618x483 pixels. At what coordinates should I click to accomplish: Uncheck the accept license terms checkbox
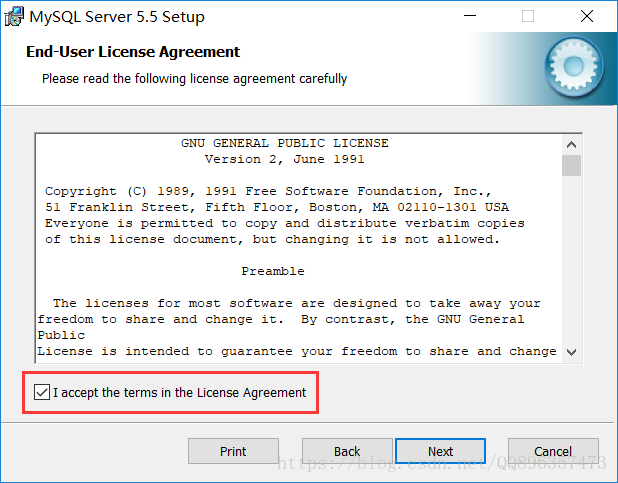click(42, 392)
